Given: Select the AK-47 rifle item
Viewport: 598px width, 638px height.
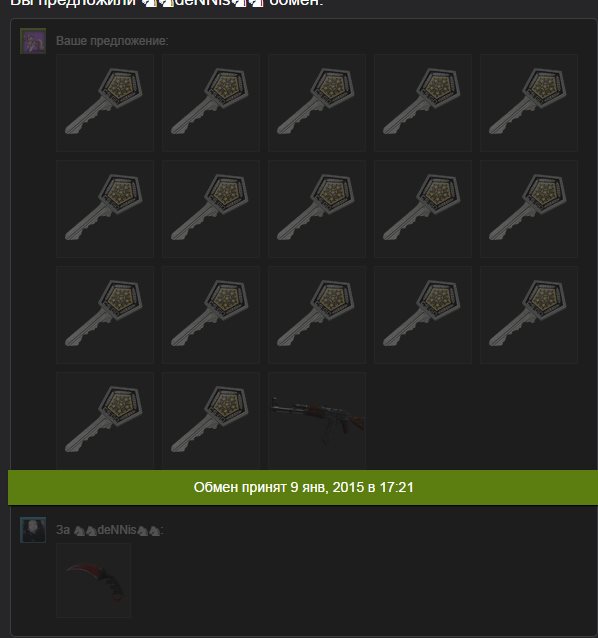Looking at the screenshot, I should pyautogui.click(x=317, y=421).
